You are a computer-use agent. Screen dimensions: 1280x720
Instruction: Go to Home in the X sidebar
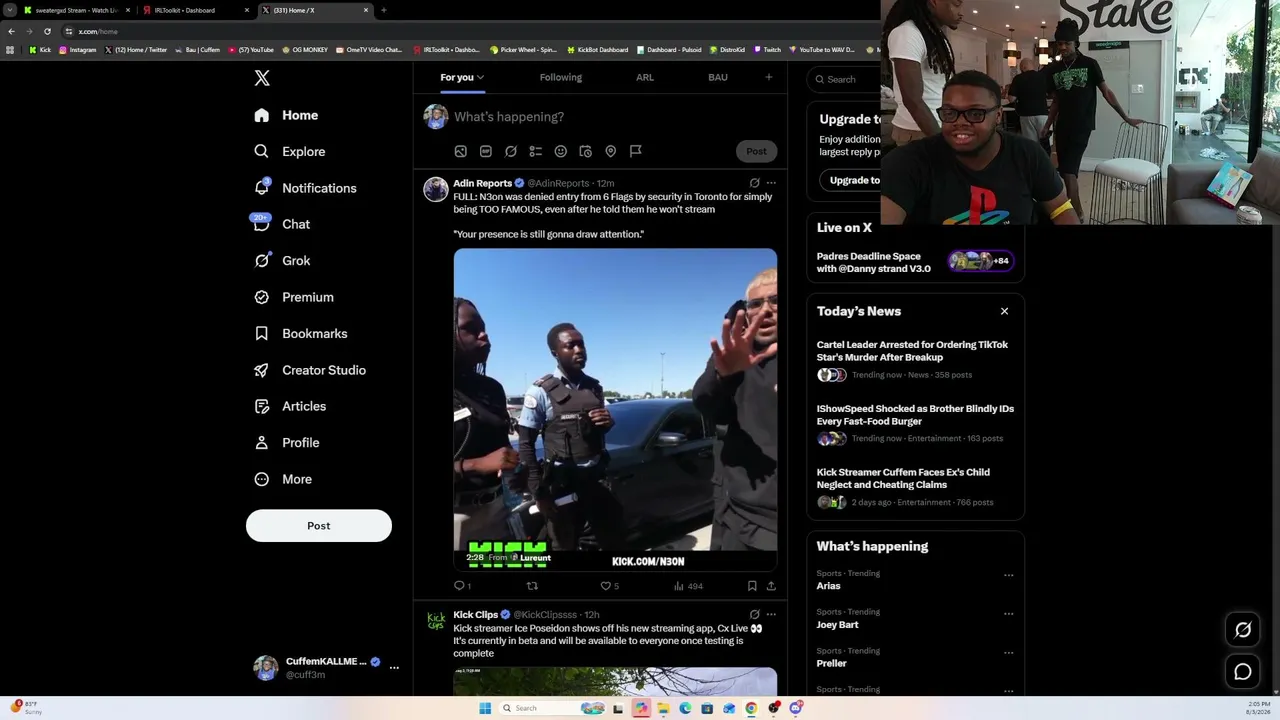pos(286,115)
